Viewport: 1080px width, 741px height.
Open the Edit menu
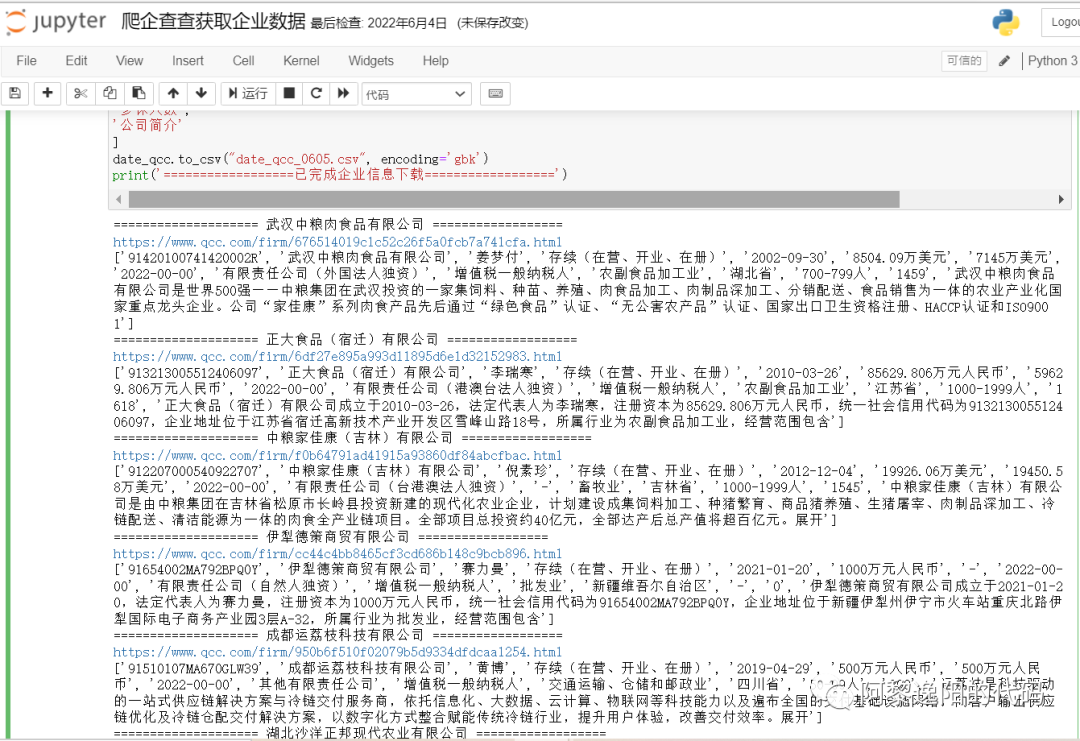point(76,61)
